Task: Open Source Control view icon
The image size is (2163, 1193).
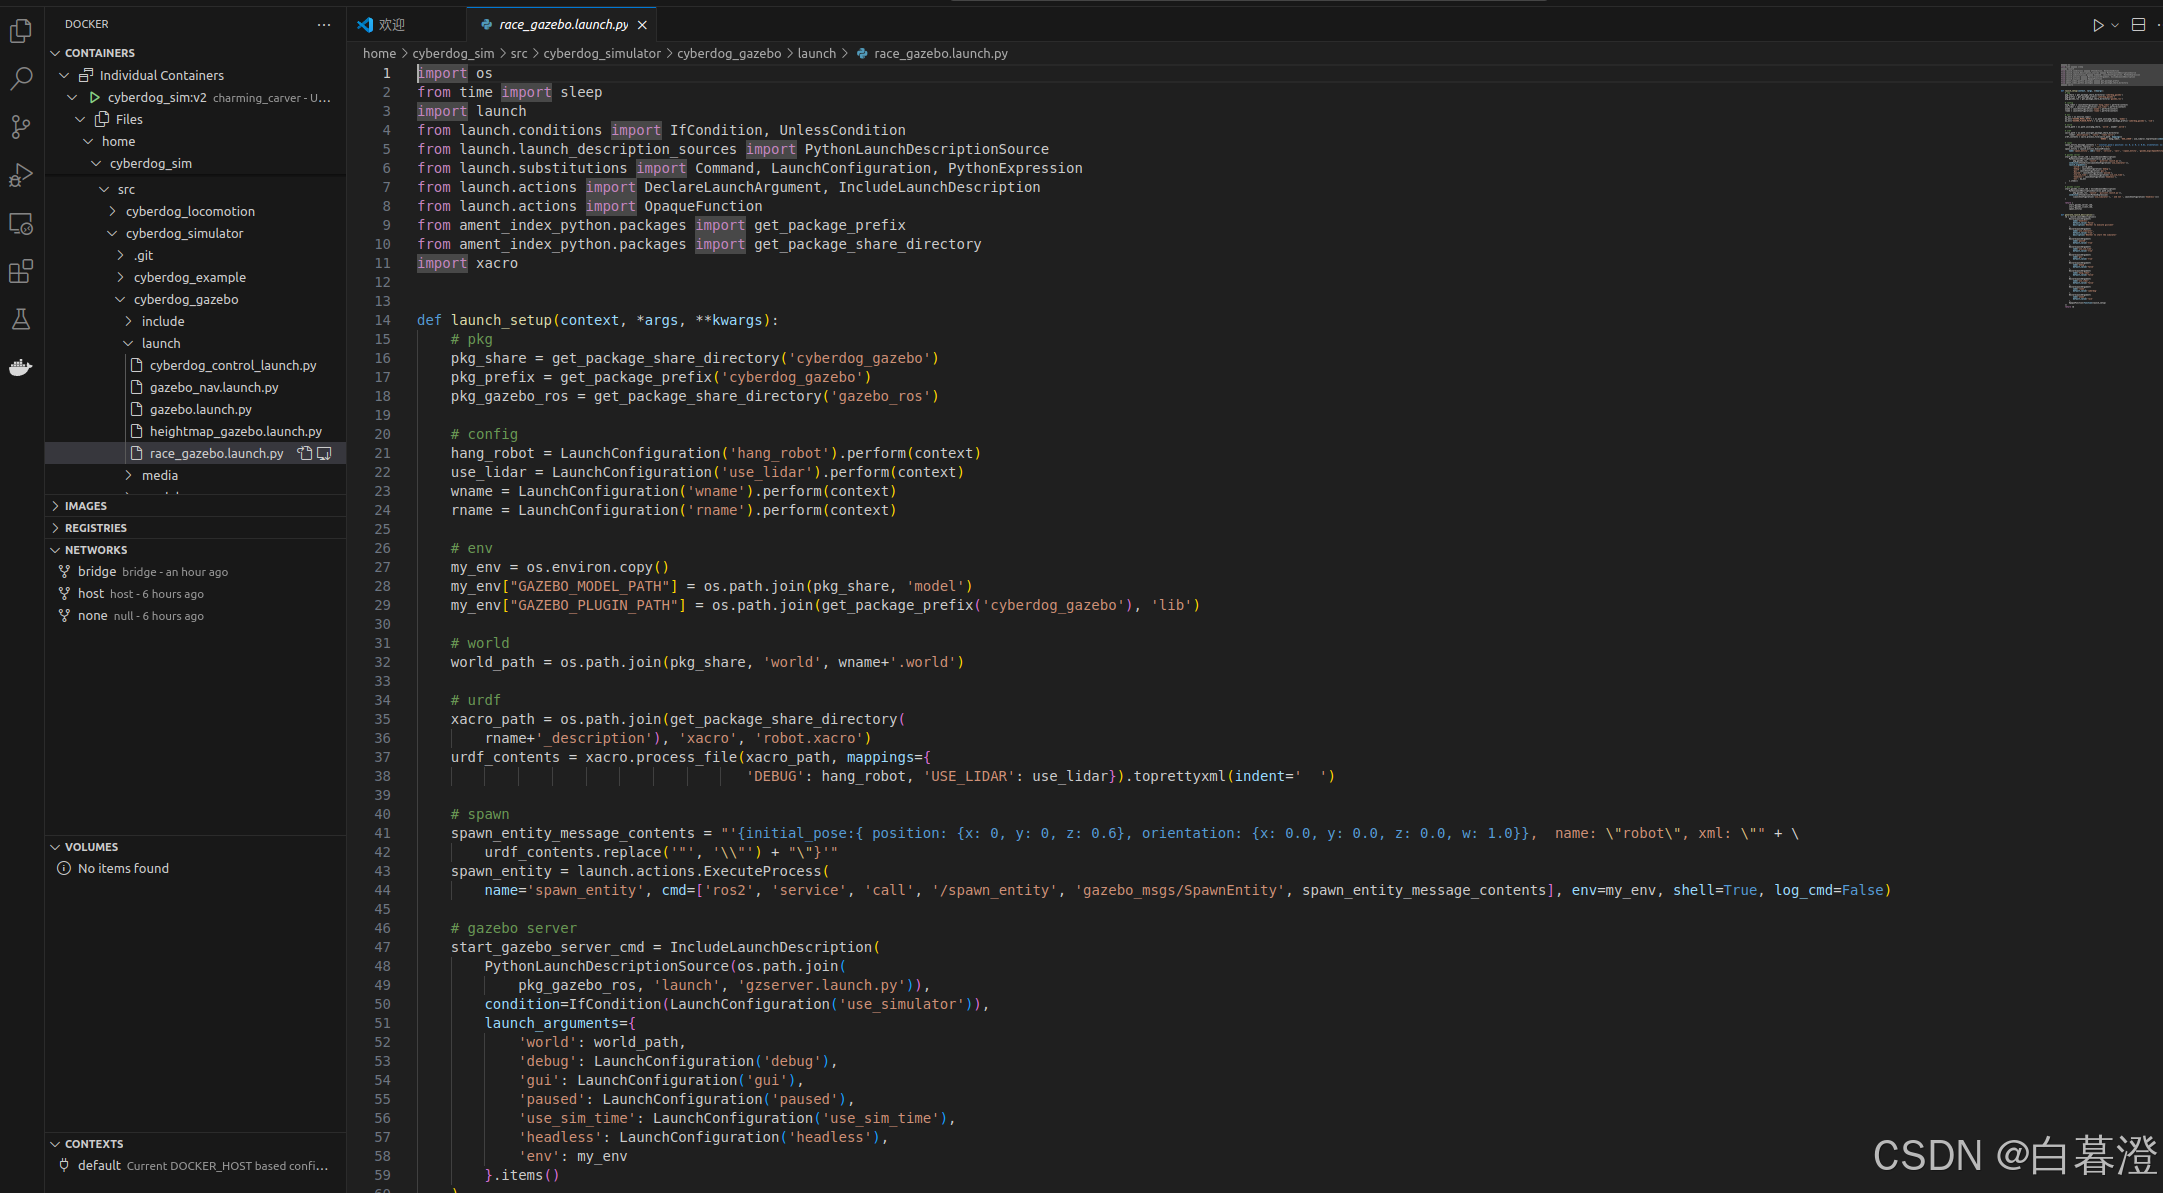Action: (x=21, y=127)
